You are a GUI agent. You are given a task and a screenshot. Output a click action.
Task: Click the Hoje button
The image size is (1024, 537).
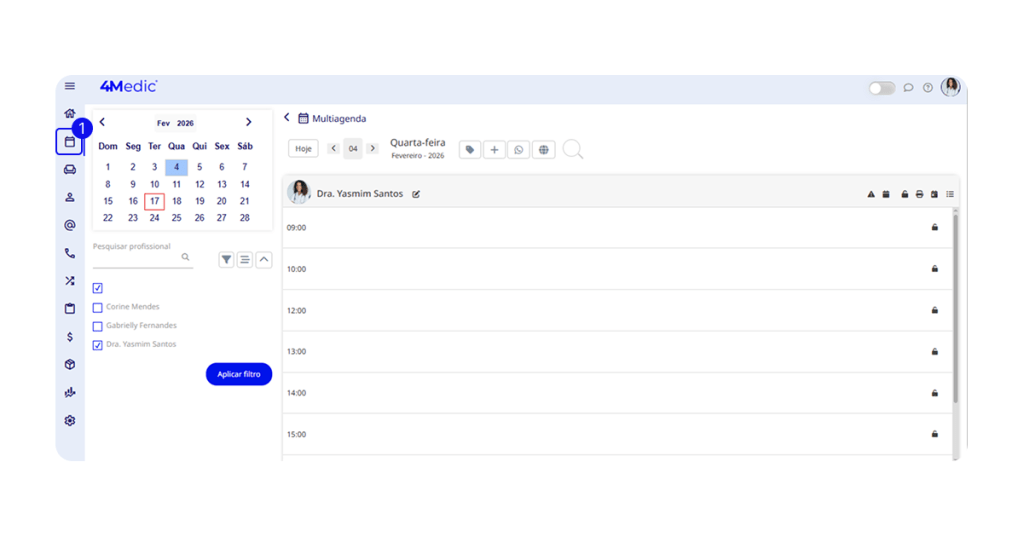click(x=303, y=149)
